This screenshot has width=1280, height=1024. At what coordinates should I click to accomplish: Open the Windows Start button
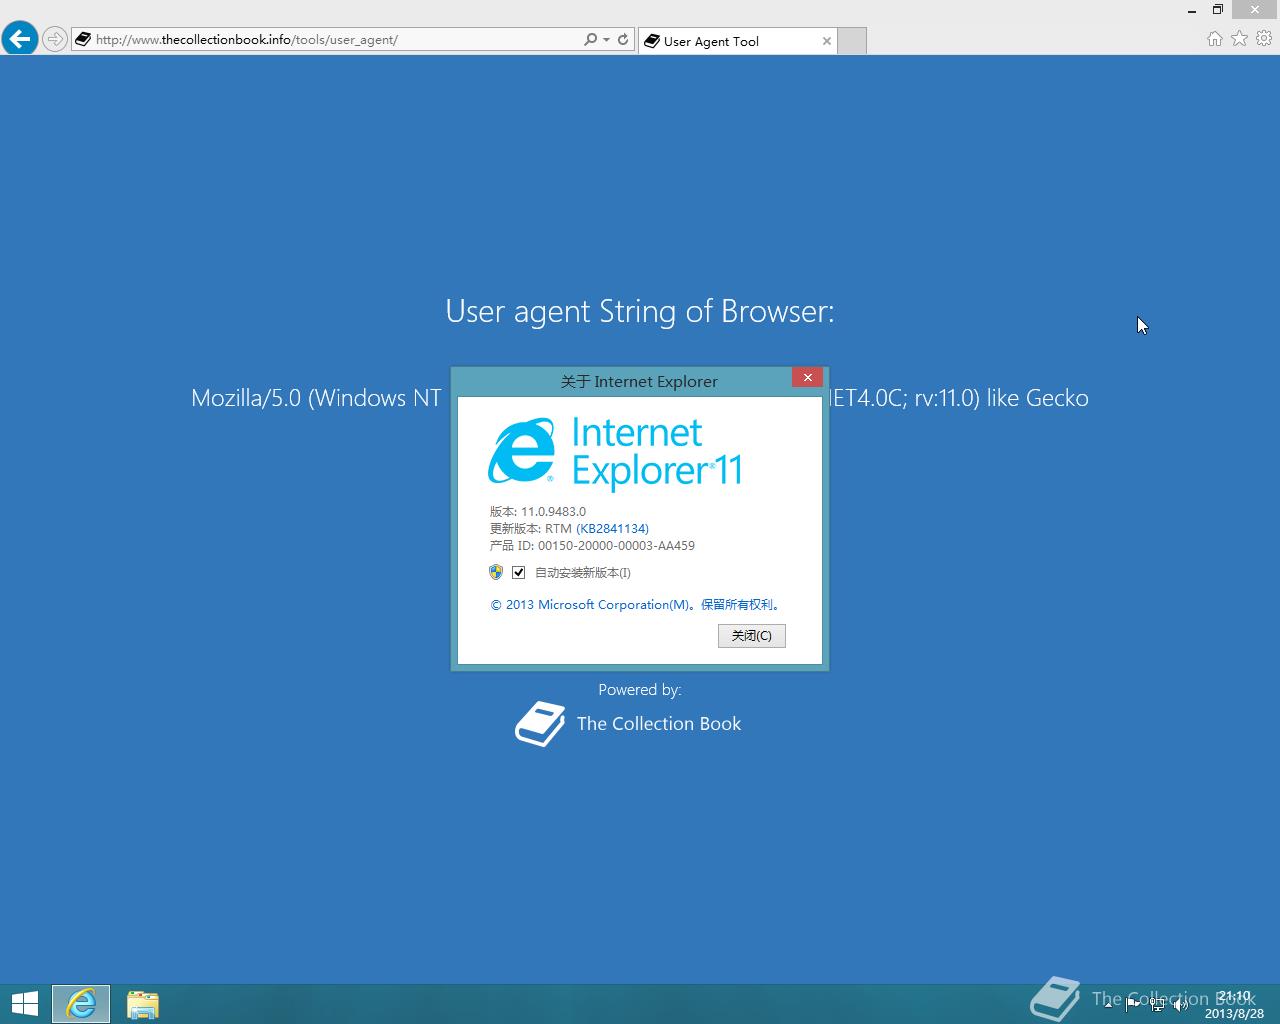pyautogui.click(x=24, y=1004)
